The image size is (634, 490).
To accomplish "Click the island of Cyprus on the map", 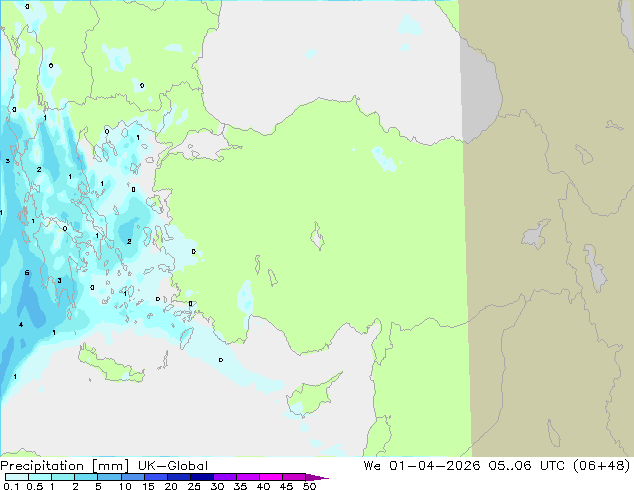I will (309, 398).
